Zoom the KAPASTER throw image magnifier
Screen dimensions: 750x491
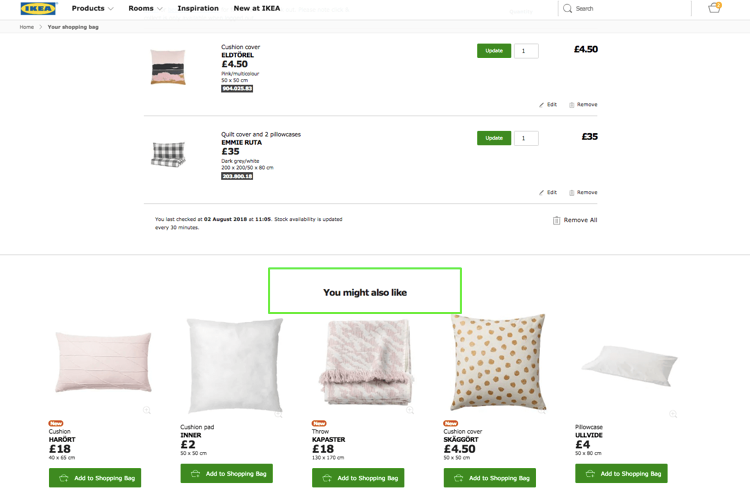[410, 410]
